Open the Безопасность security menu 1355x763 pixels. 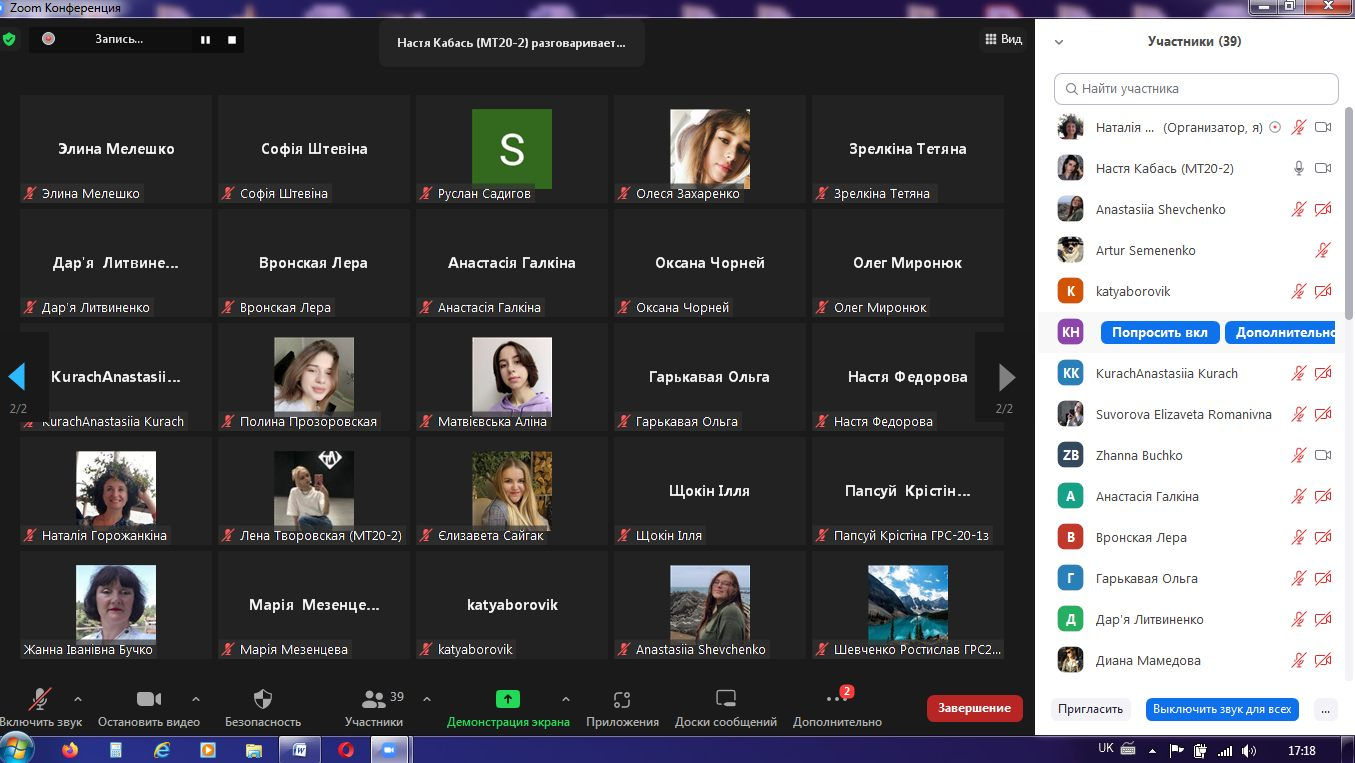click(263, 707)
